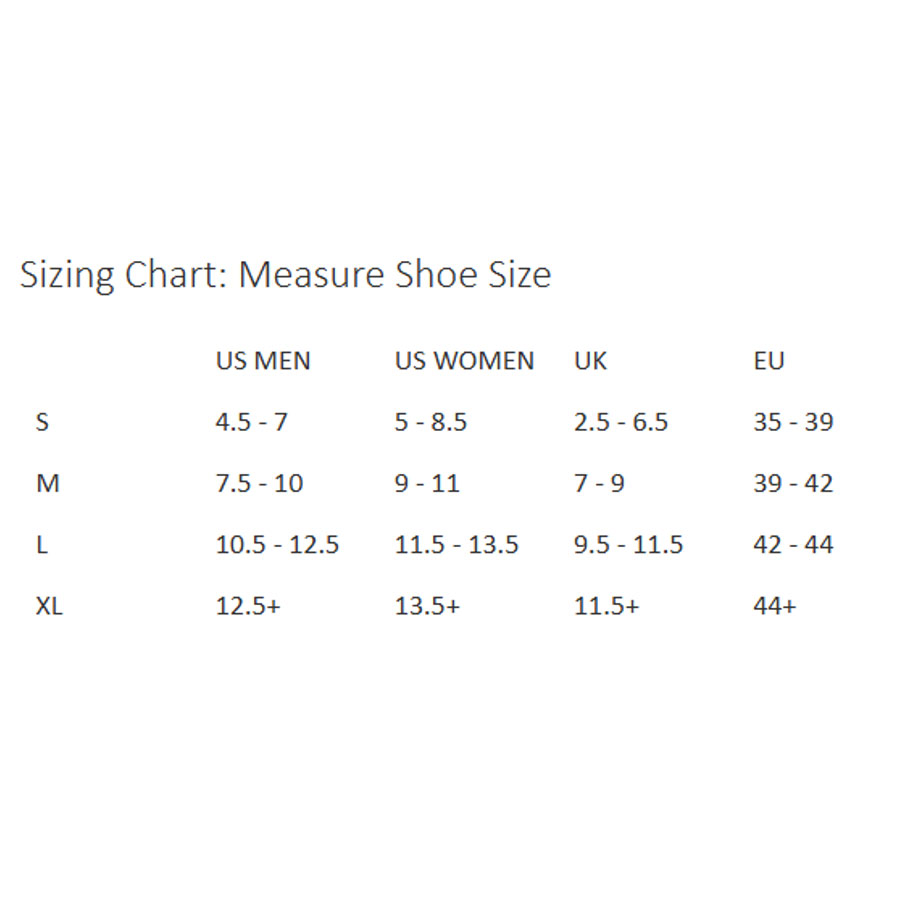Click the XL size row label

tap(49, 606)
